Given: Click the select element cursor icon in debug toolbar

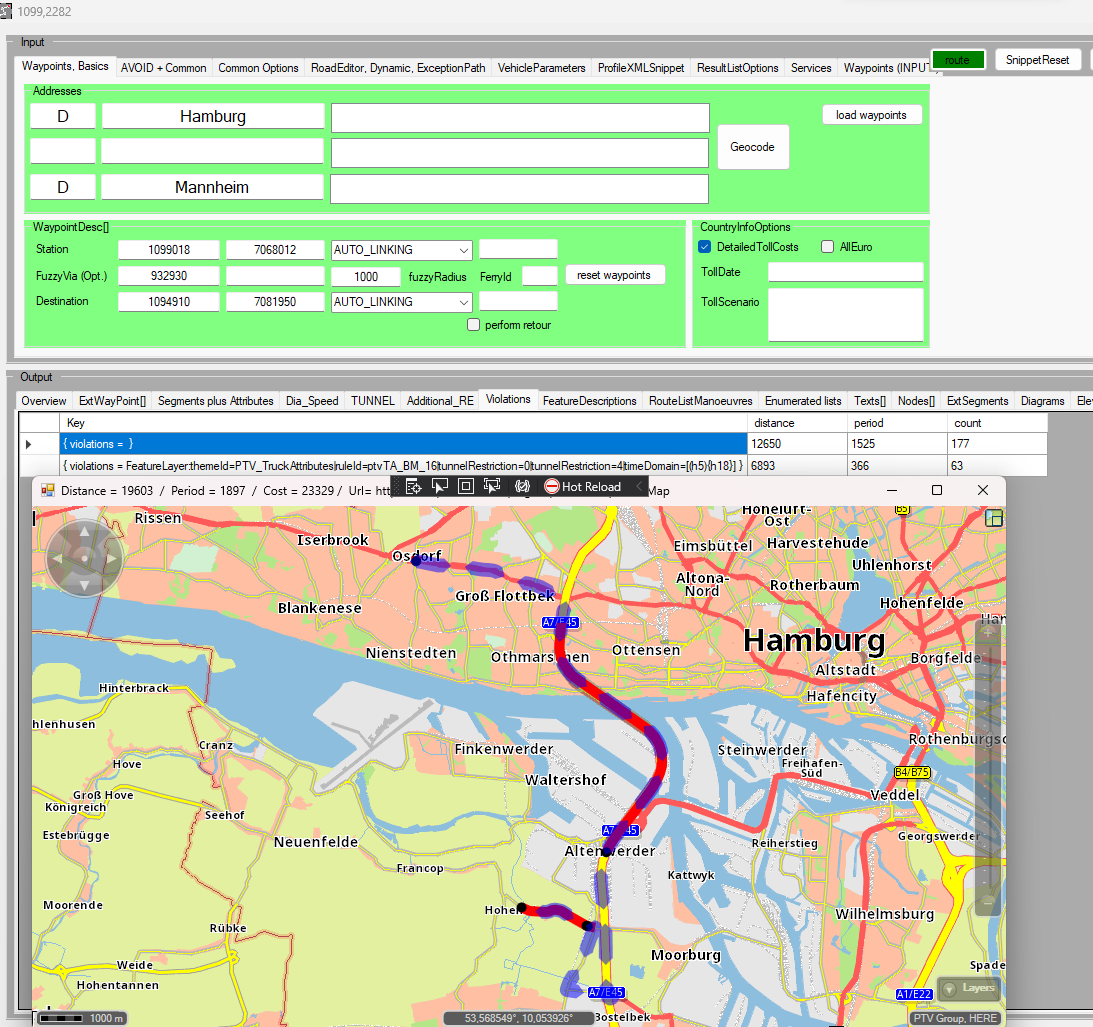Looking at the screenshot, I should coord(439,486).
